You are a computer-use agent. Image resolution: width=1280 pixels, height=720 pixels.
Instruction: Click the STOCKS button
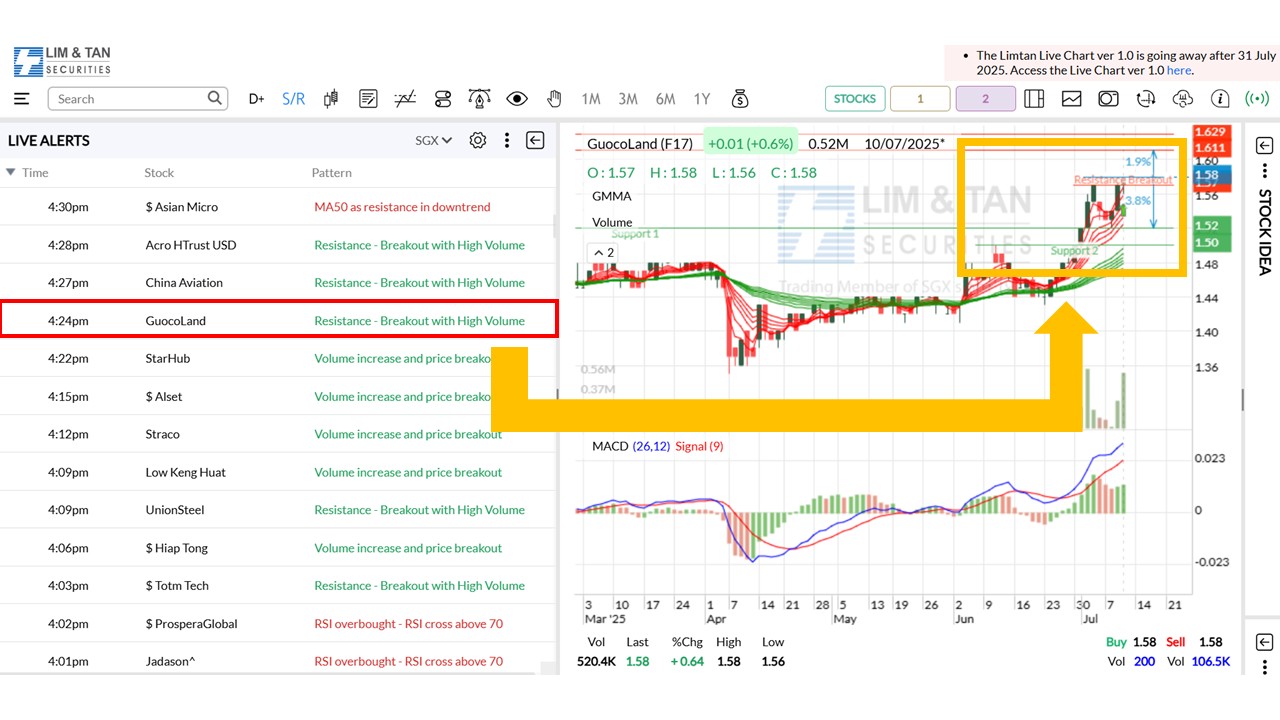[855, 99]
